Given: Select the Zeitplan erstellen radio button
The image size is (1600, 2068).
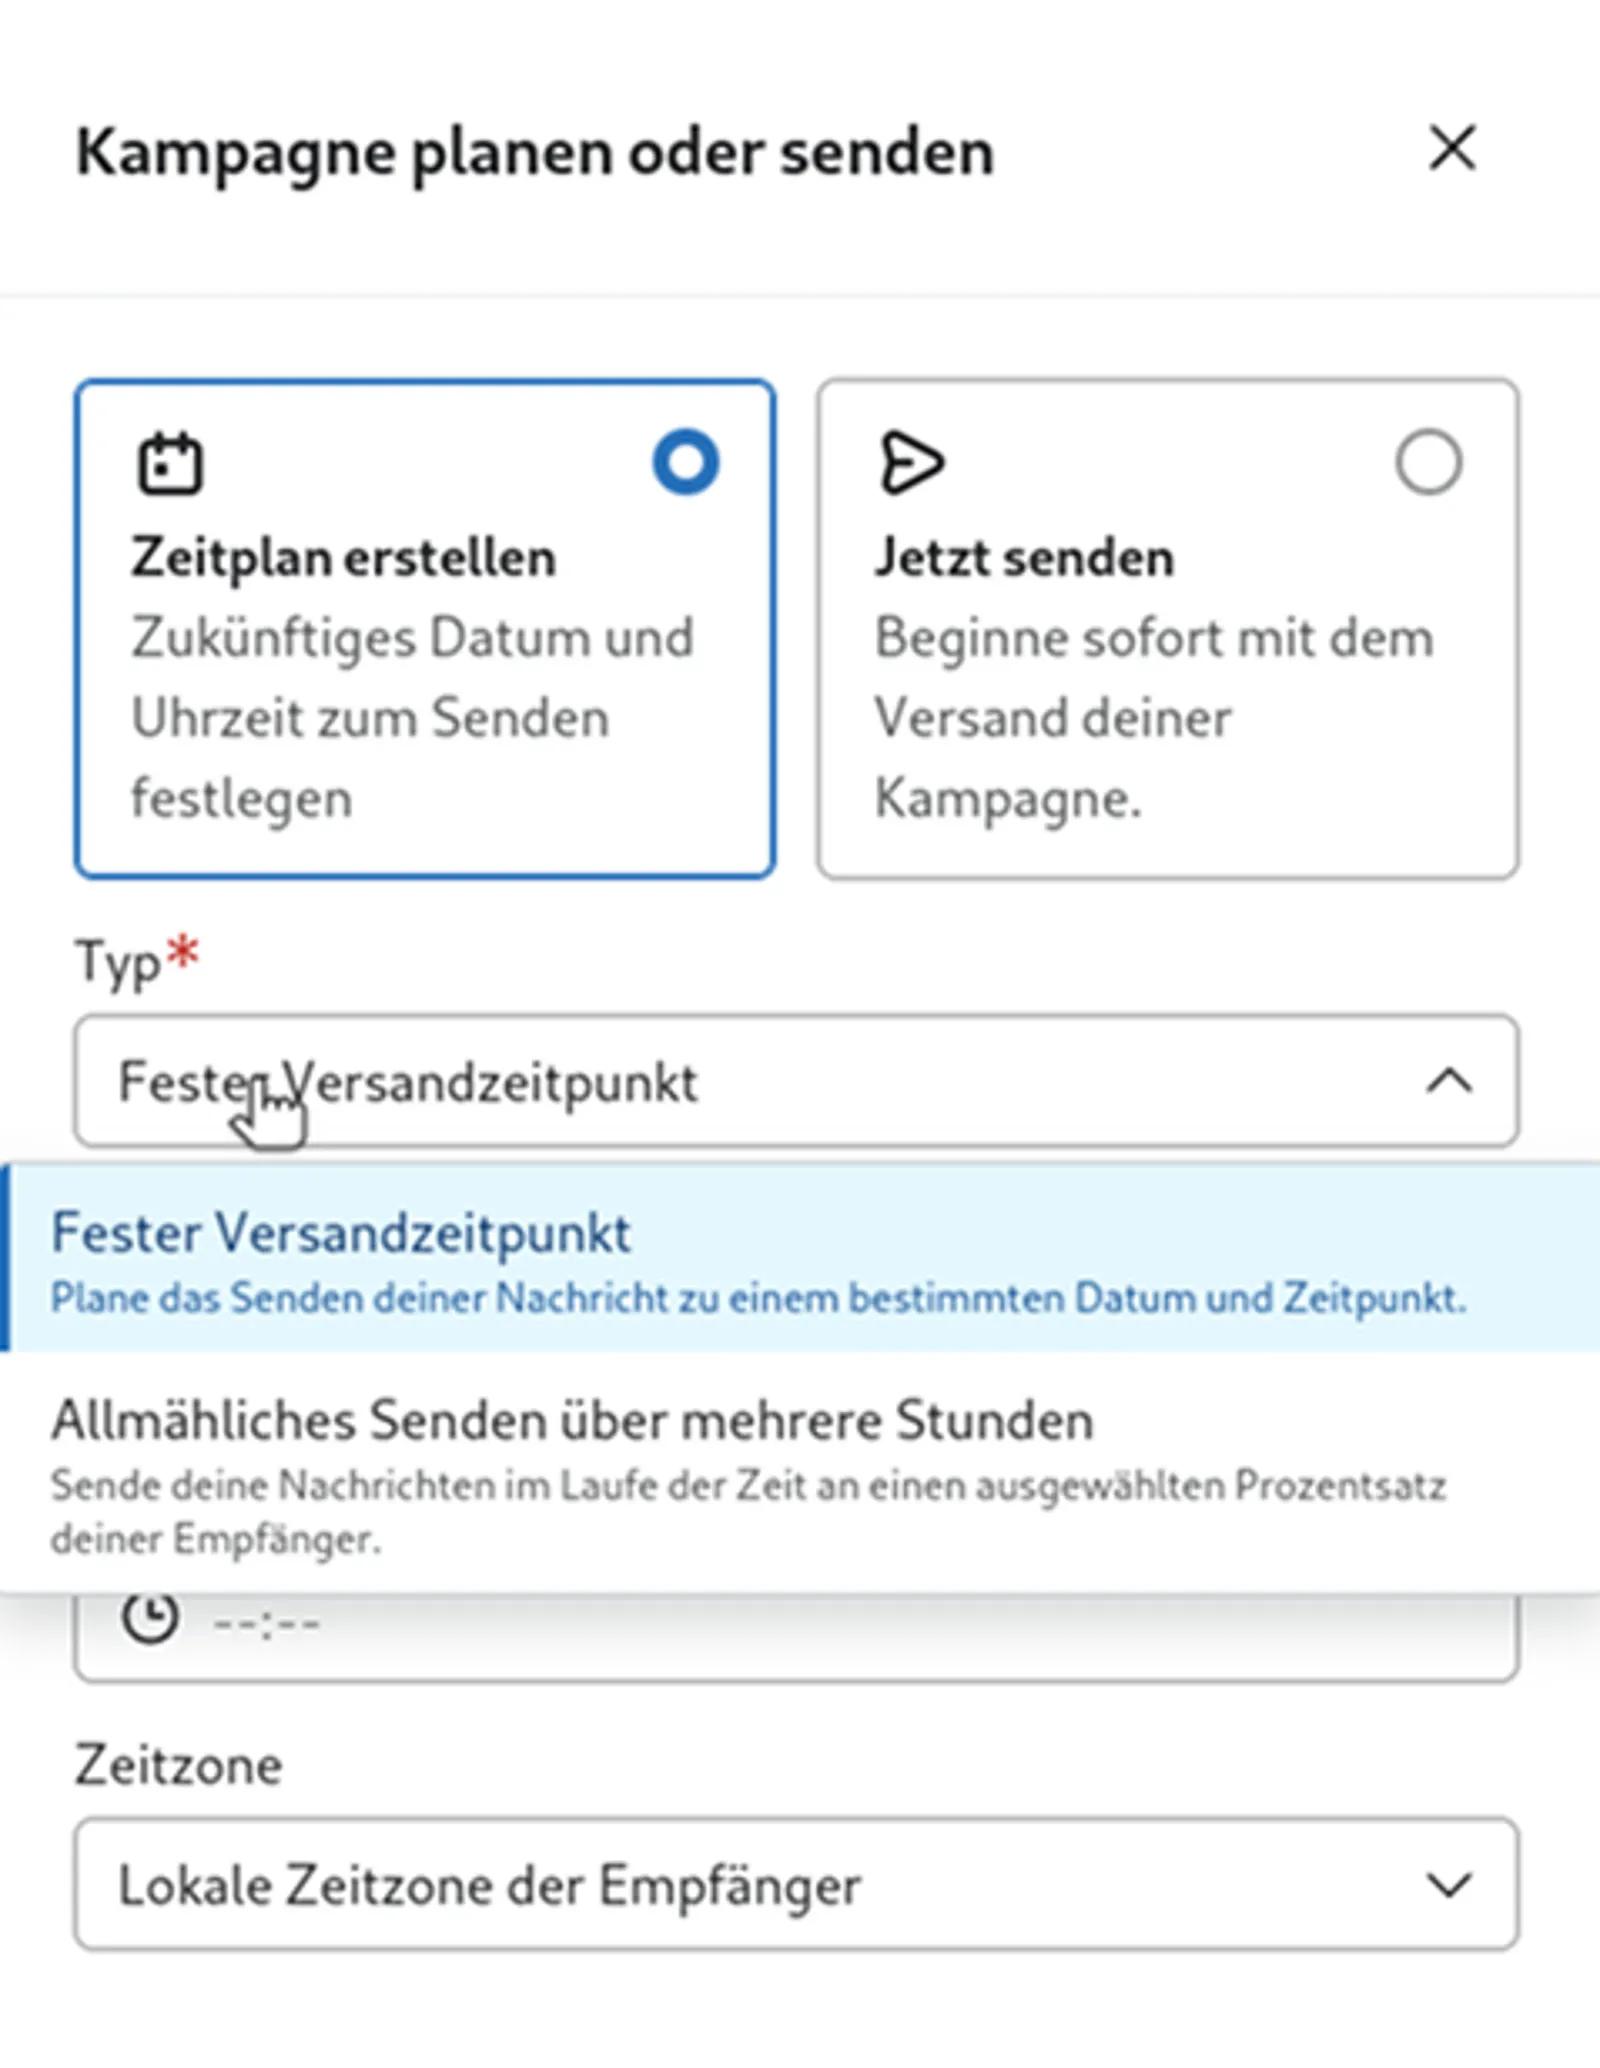Looking at the screenshot, I should pos(685,461).
